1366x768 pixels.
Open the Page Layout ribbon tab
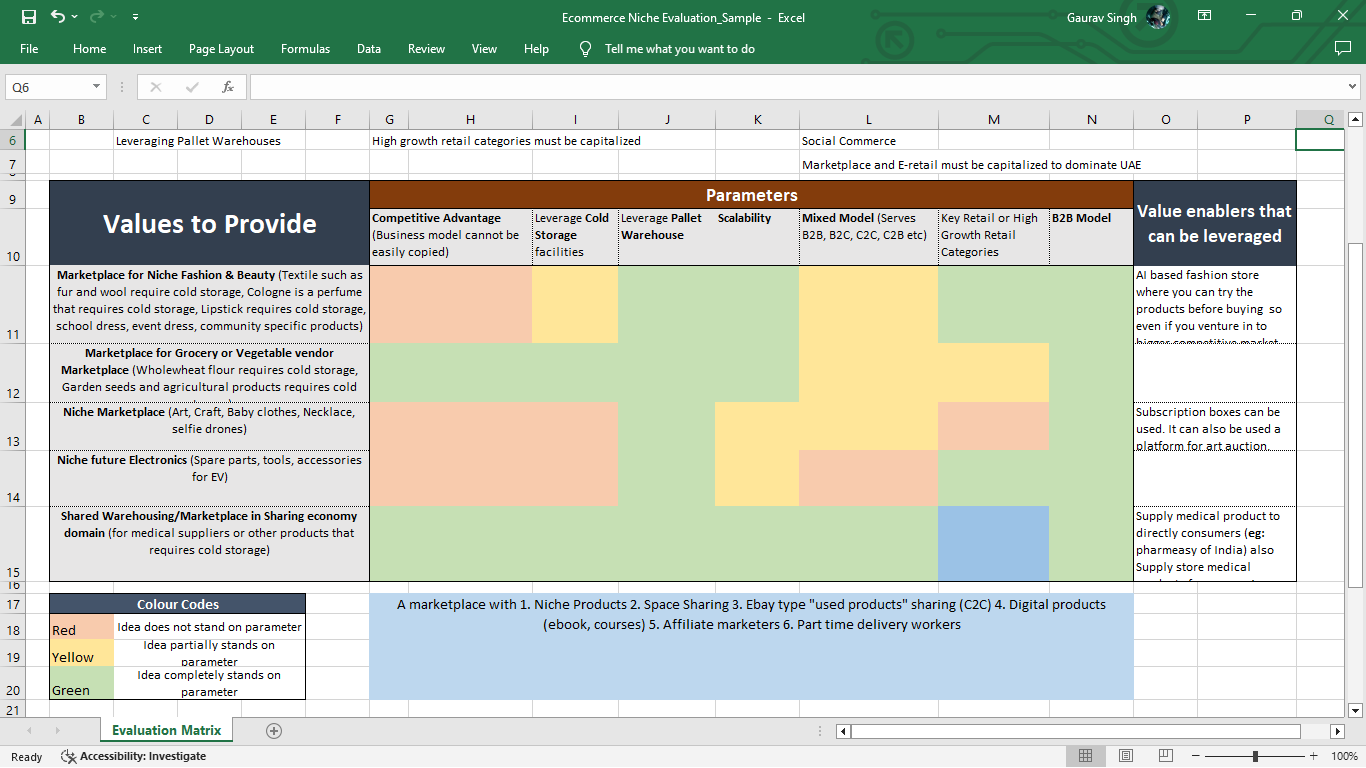pos(221,49)
